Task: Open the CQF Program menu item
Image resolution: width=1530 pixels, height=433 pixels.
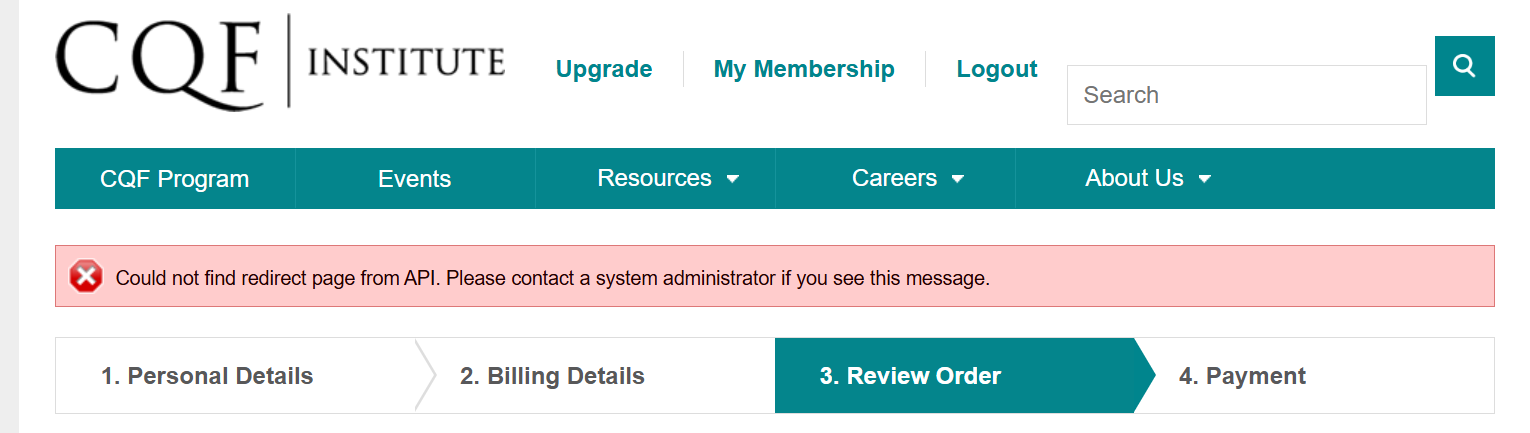Action: click(x=175, y=179)
